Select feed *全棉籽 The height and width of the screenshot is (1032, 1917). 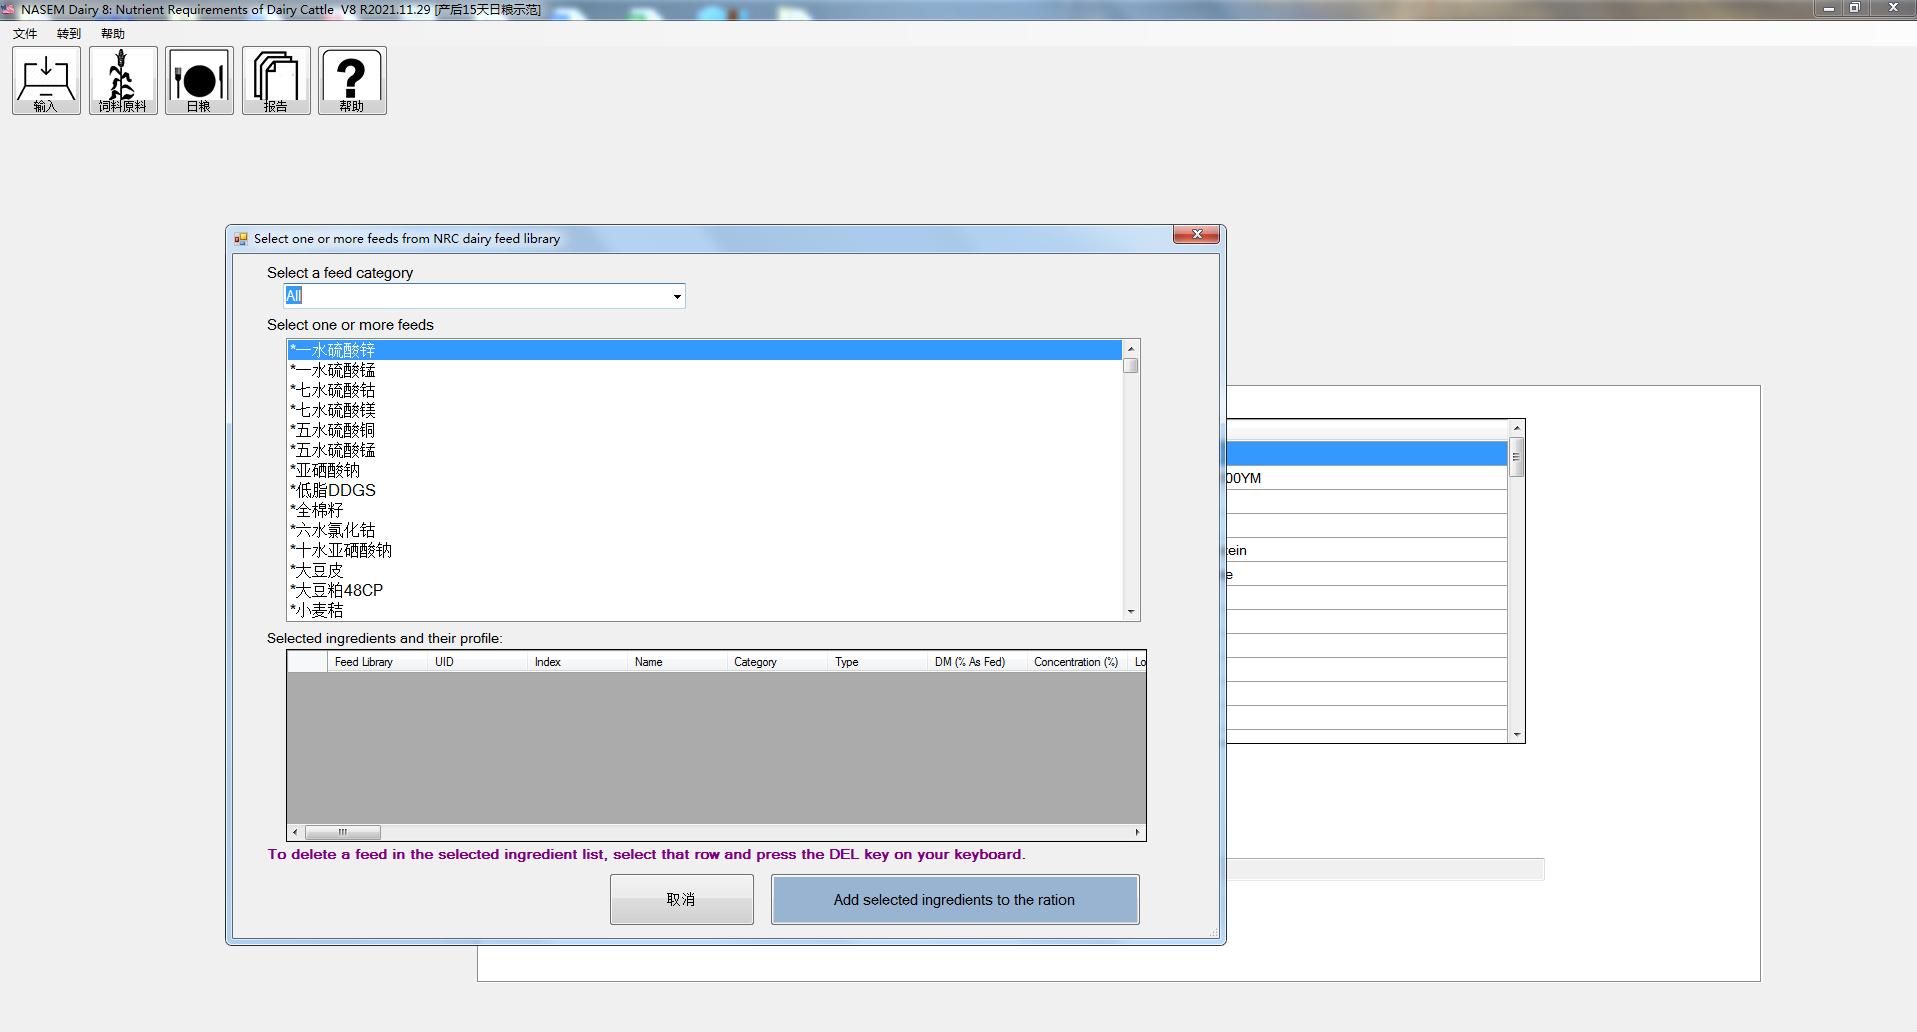(705, 510)
